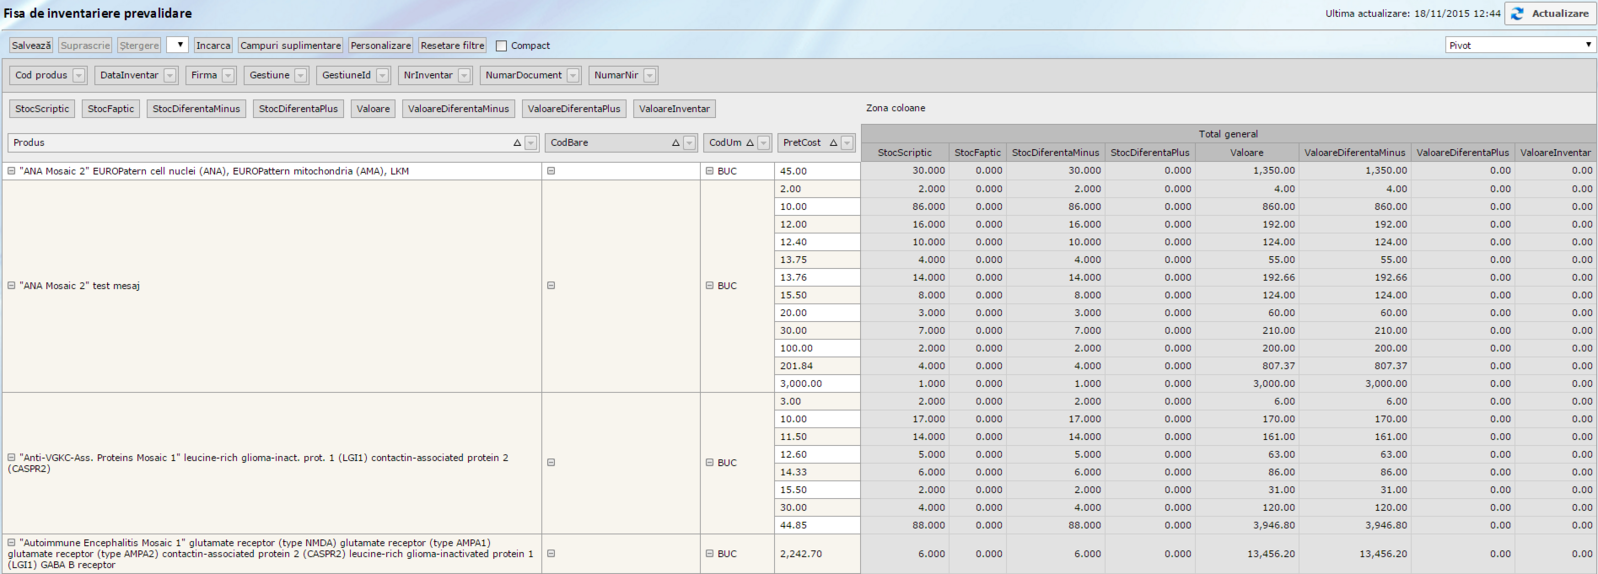The width and height of the screenshot is (1598, 574).
Task: Click the sort triangle on PretCost header
Action: click(833, 143)
